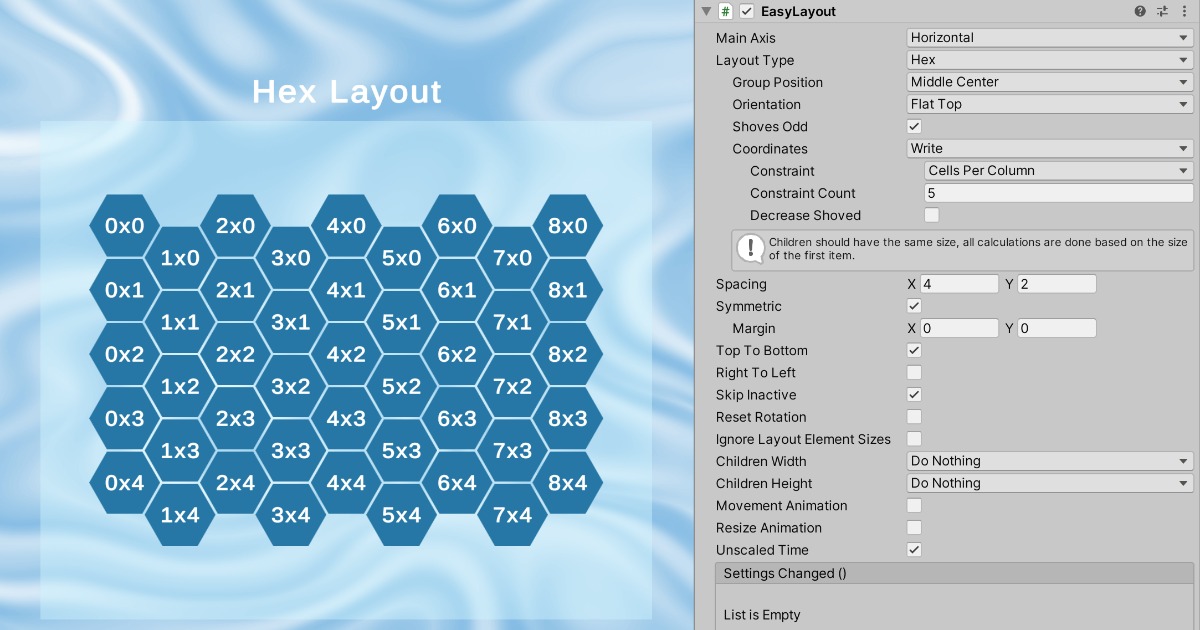Click the Orientation dropdown arrow icon
This screenshot has height=630, width=1200.
pyautogui.click(x=1184, y=104)
